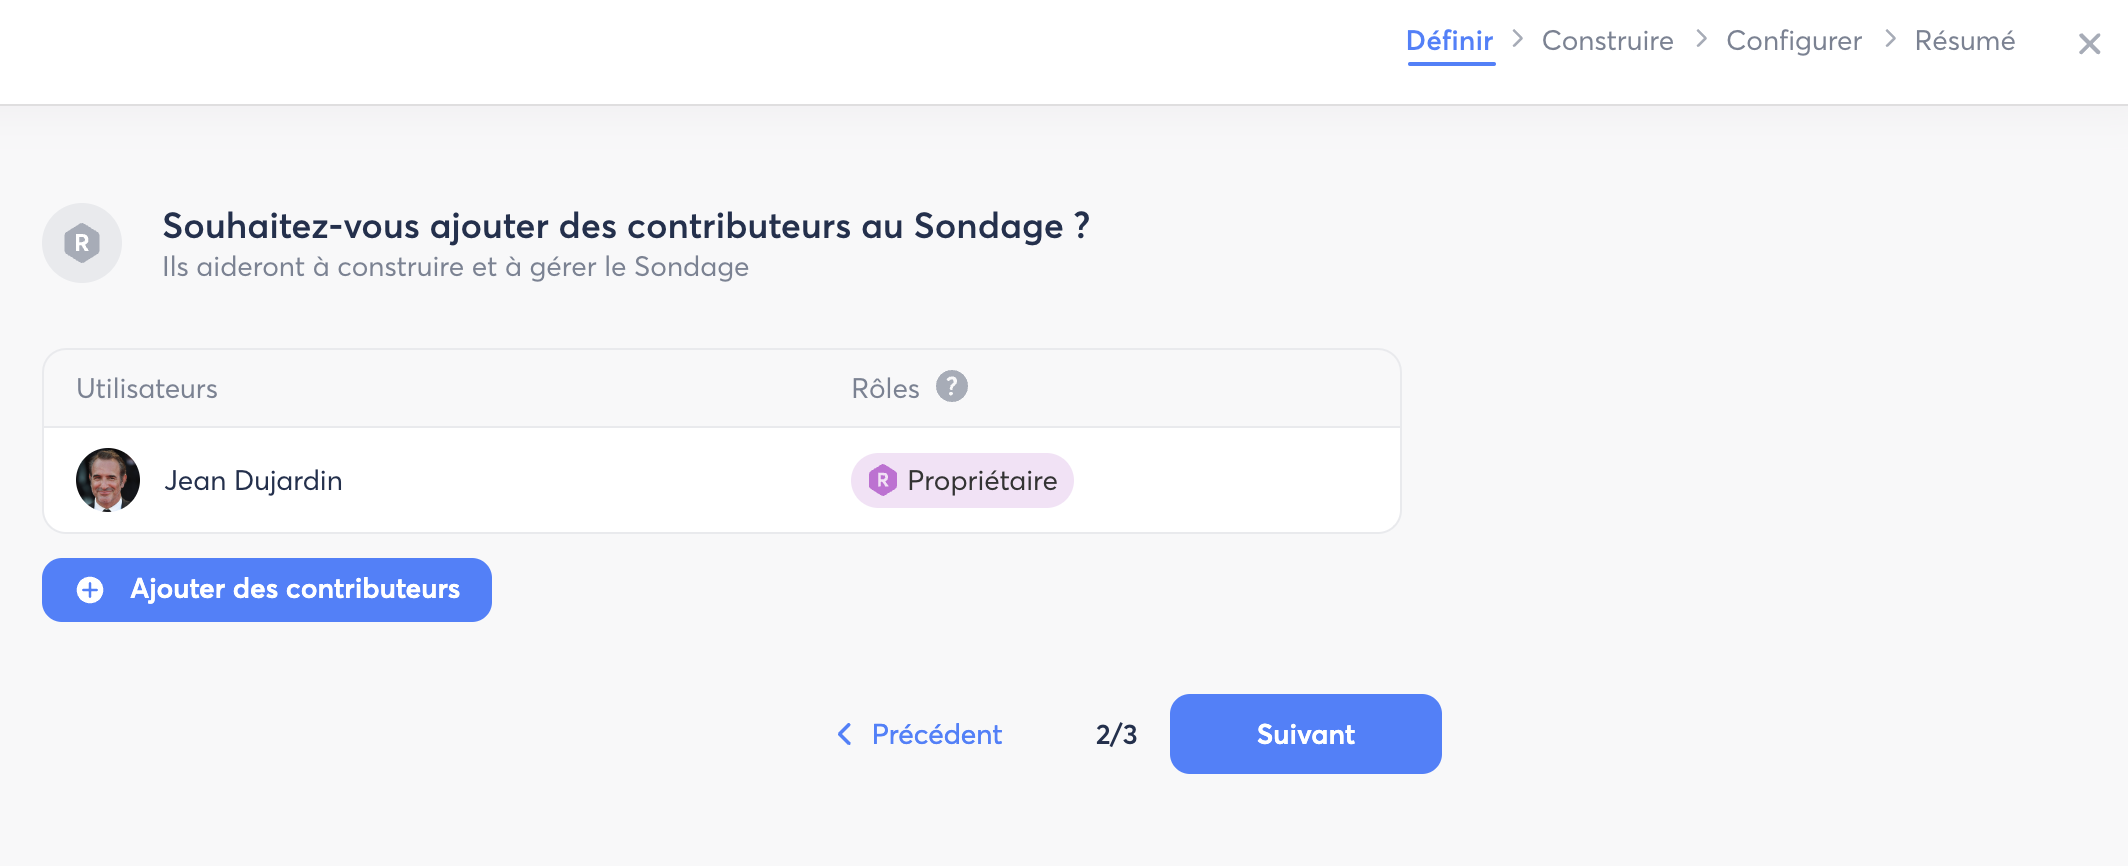Click the Propriétaire role label
Image resolution: width=2128 pixels, height=866 pixels.
pos(982,481)
